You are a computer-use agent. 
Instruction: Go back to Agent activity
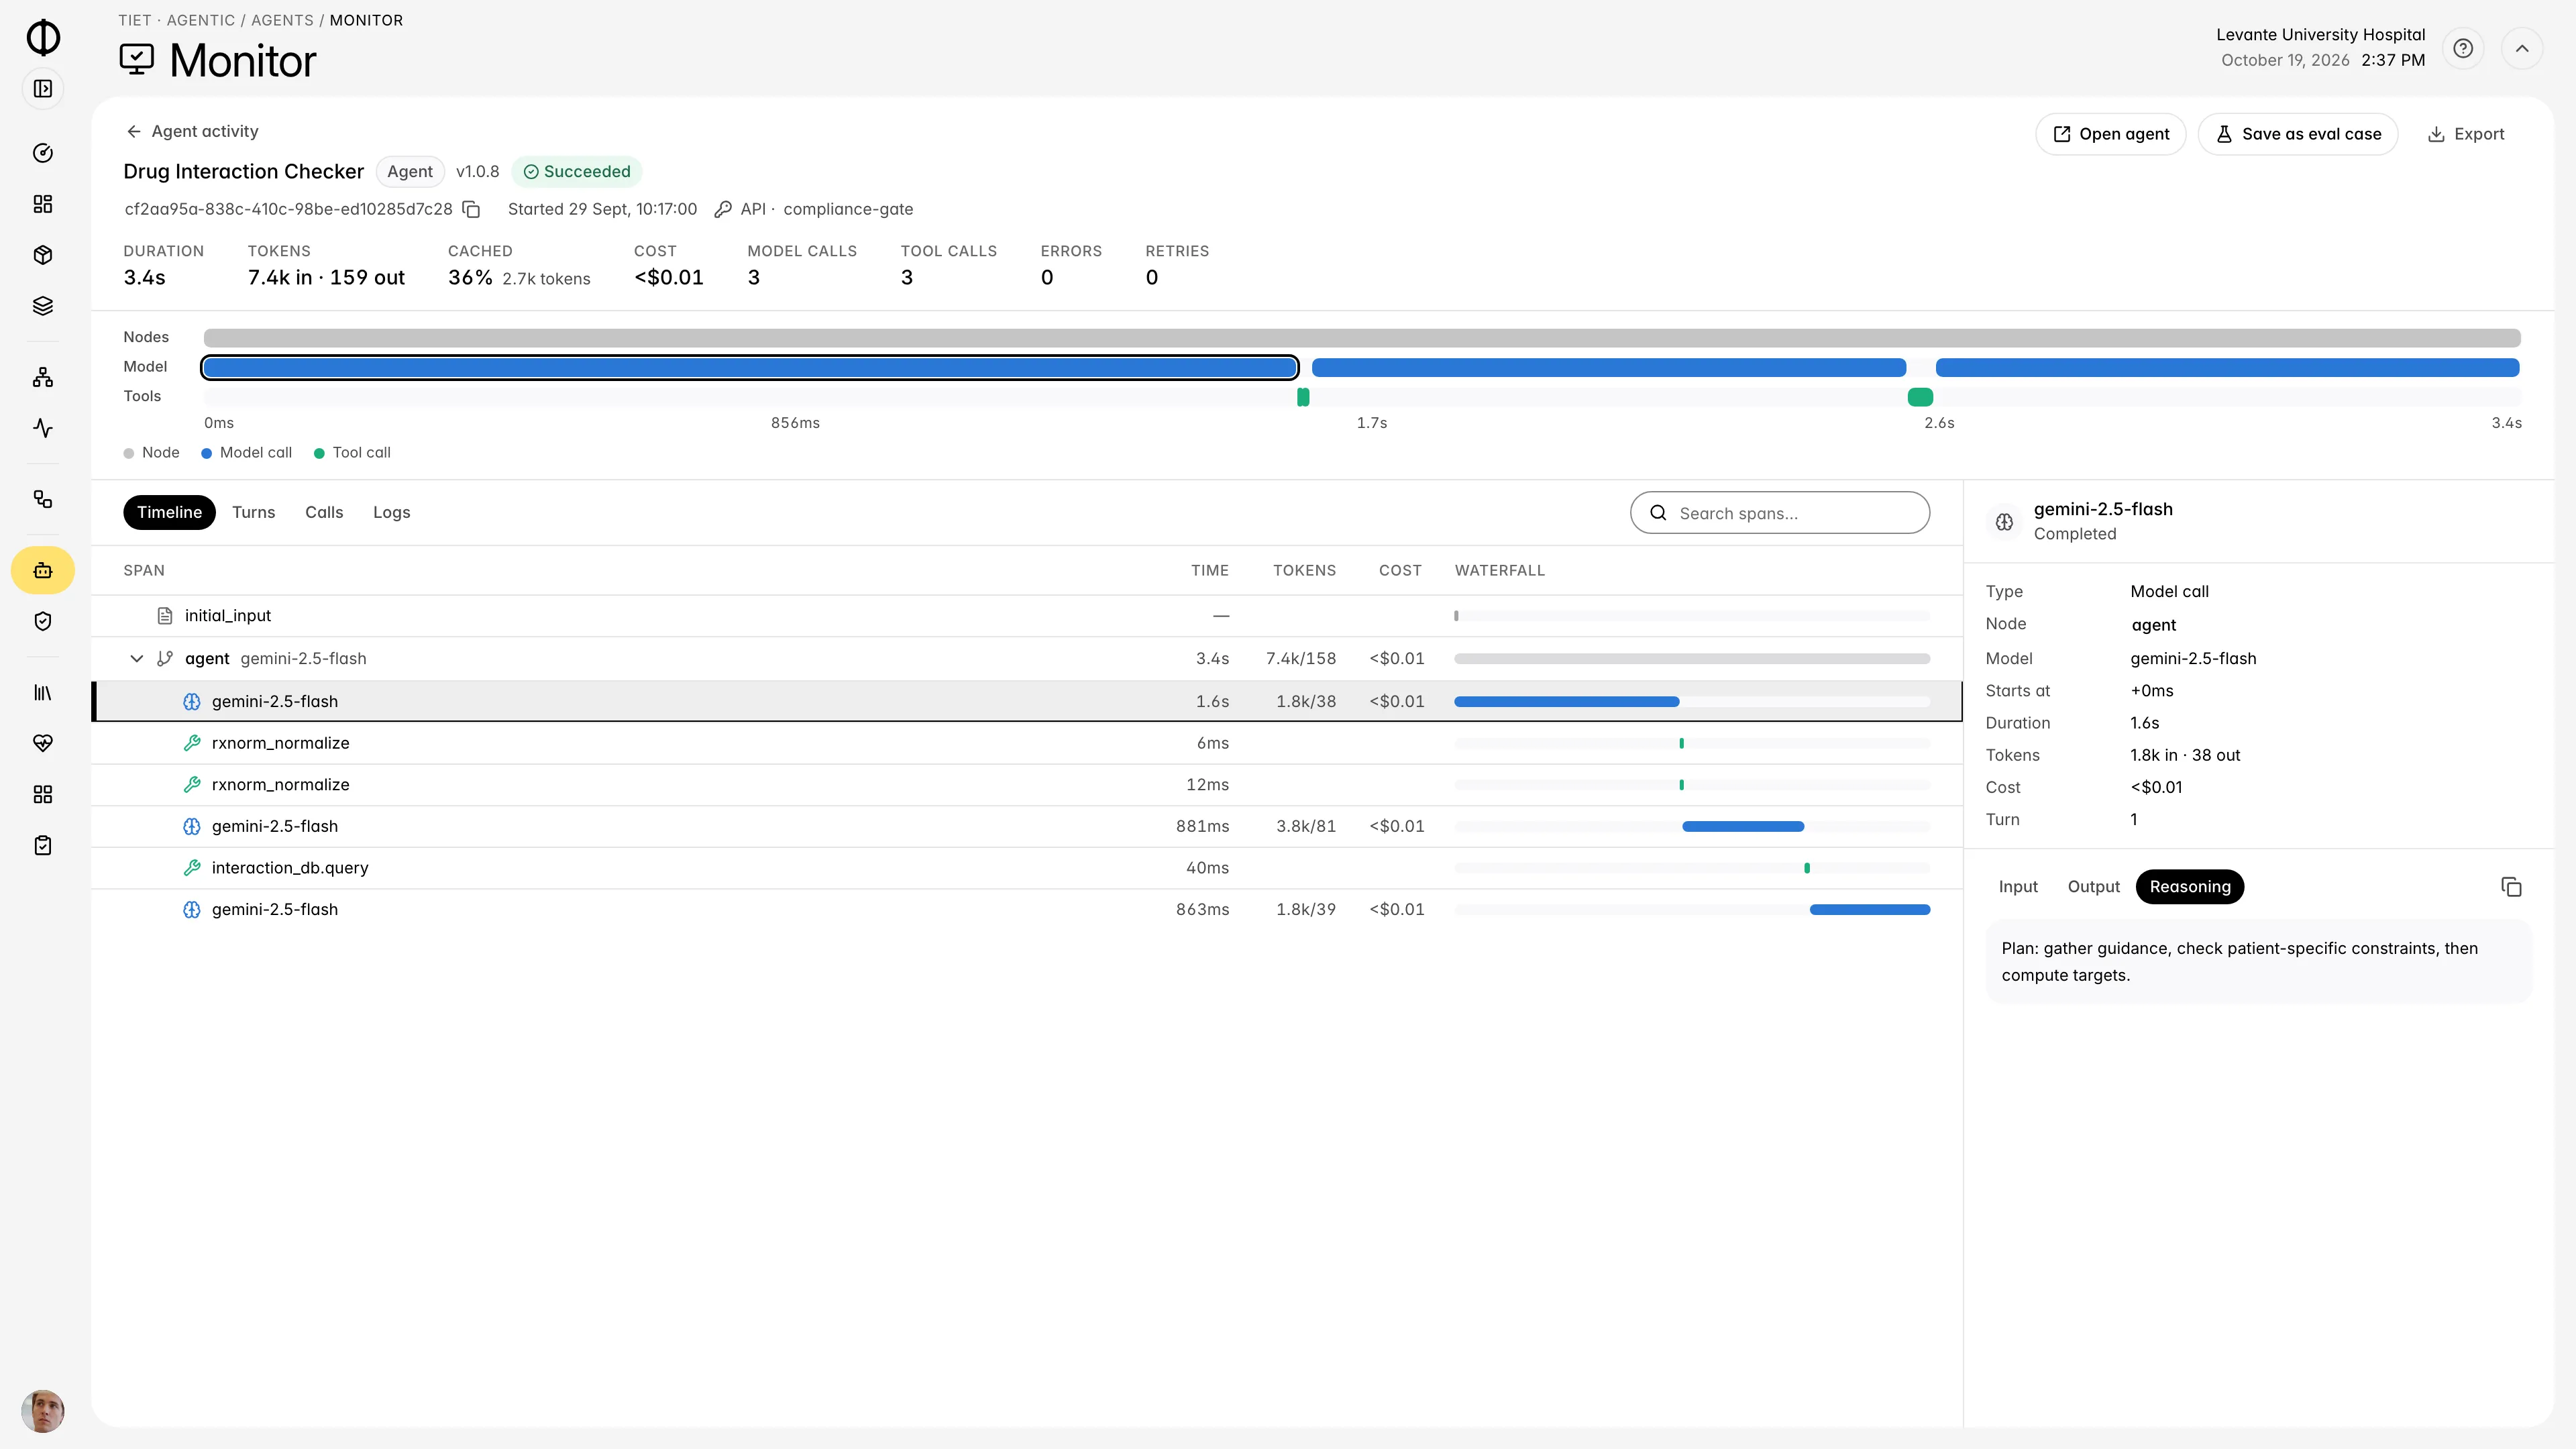(x=192, y=131)
